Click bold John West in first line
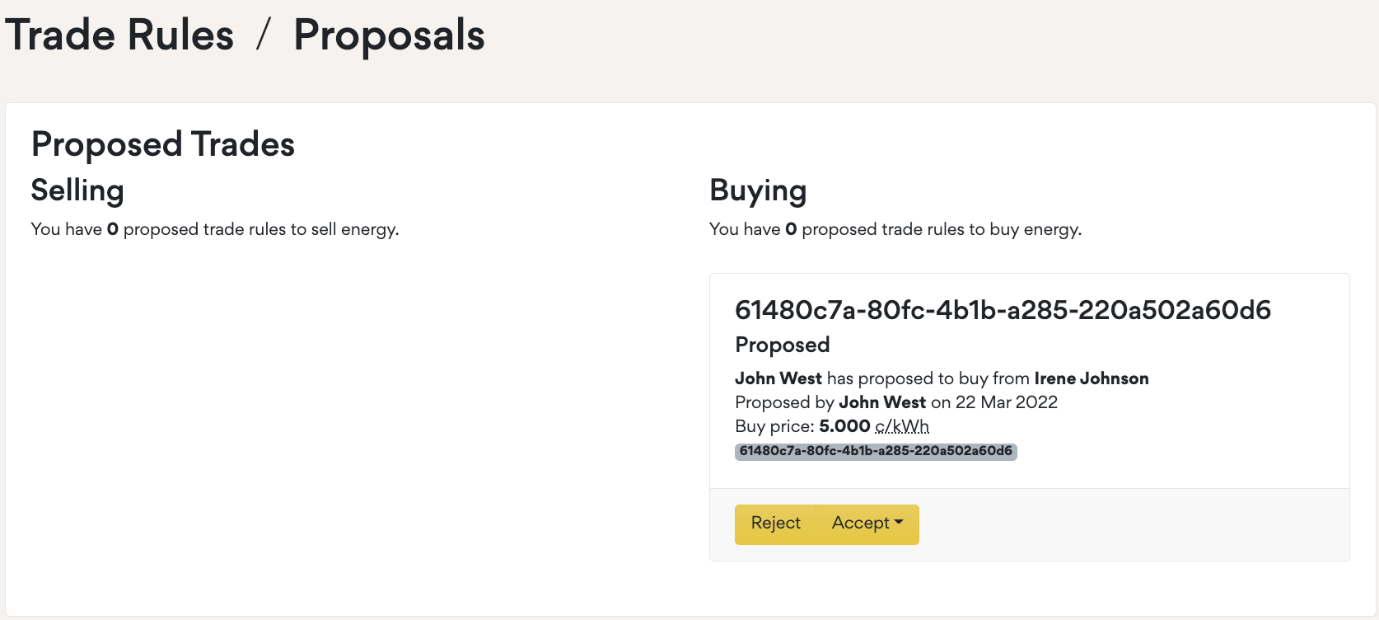Image resolution: width=1379 pixels, height=620 pixels. (x=778, y=378)
